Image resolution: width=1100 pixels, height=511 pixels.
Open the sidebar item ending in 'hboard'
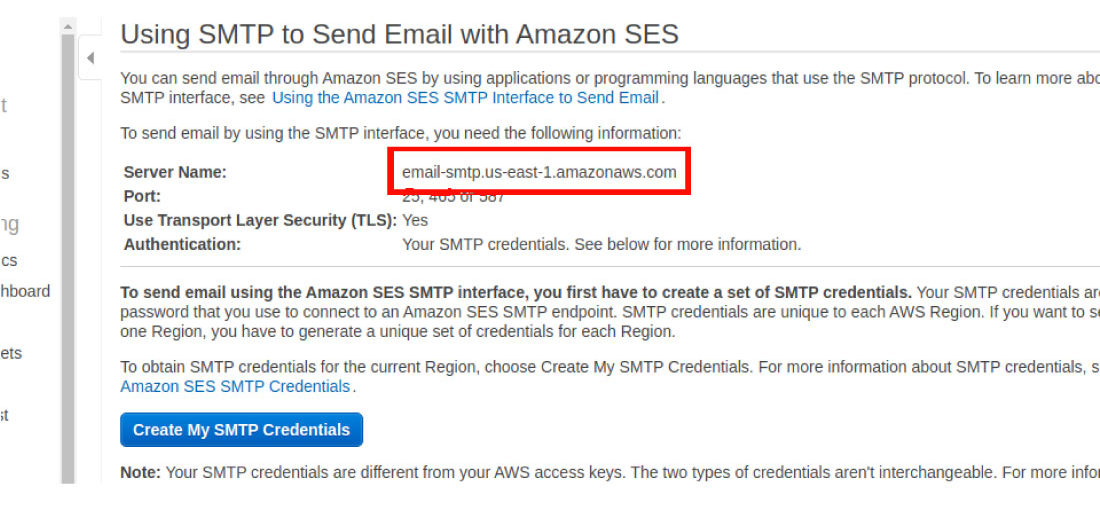pos(25,291)
